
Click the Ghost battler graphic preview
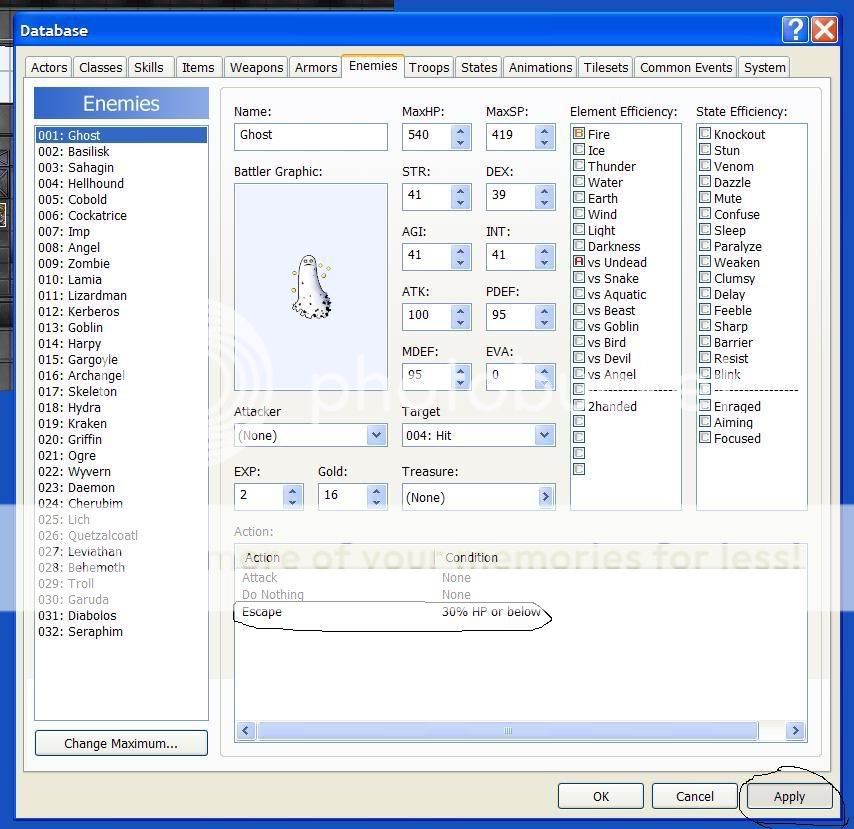tap(311, 287)
